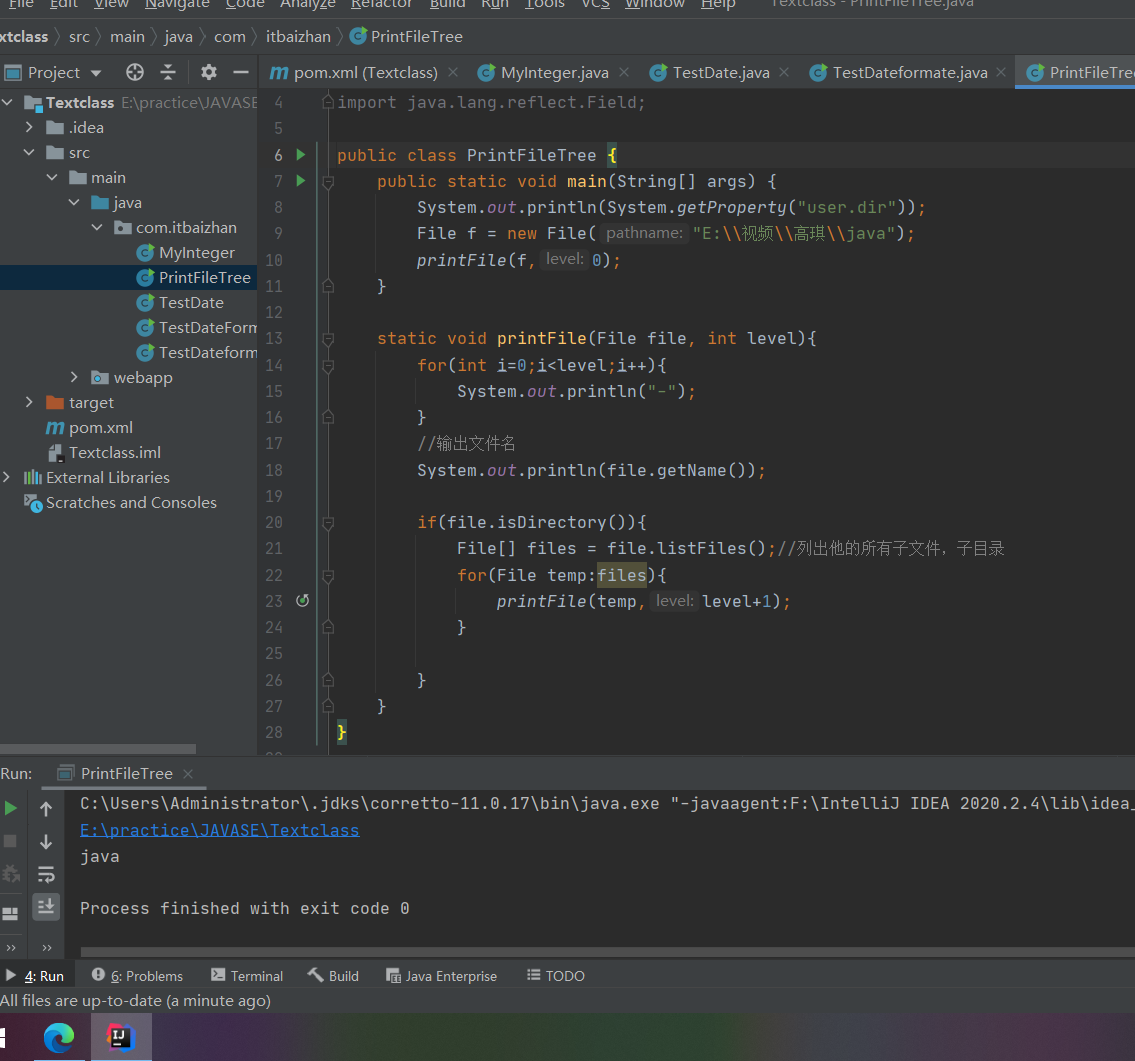
Task: Click Project panel horizontal scrollbar
Action: [98, 748]
